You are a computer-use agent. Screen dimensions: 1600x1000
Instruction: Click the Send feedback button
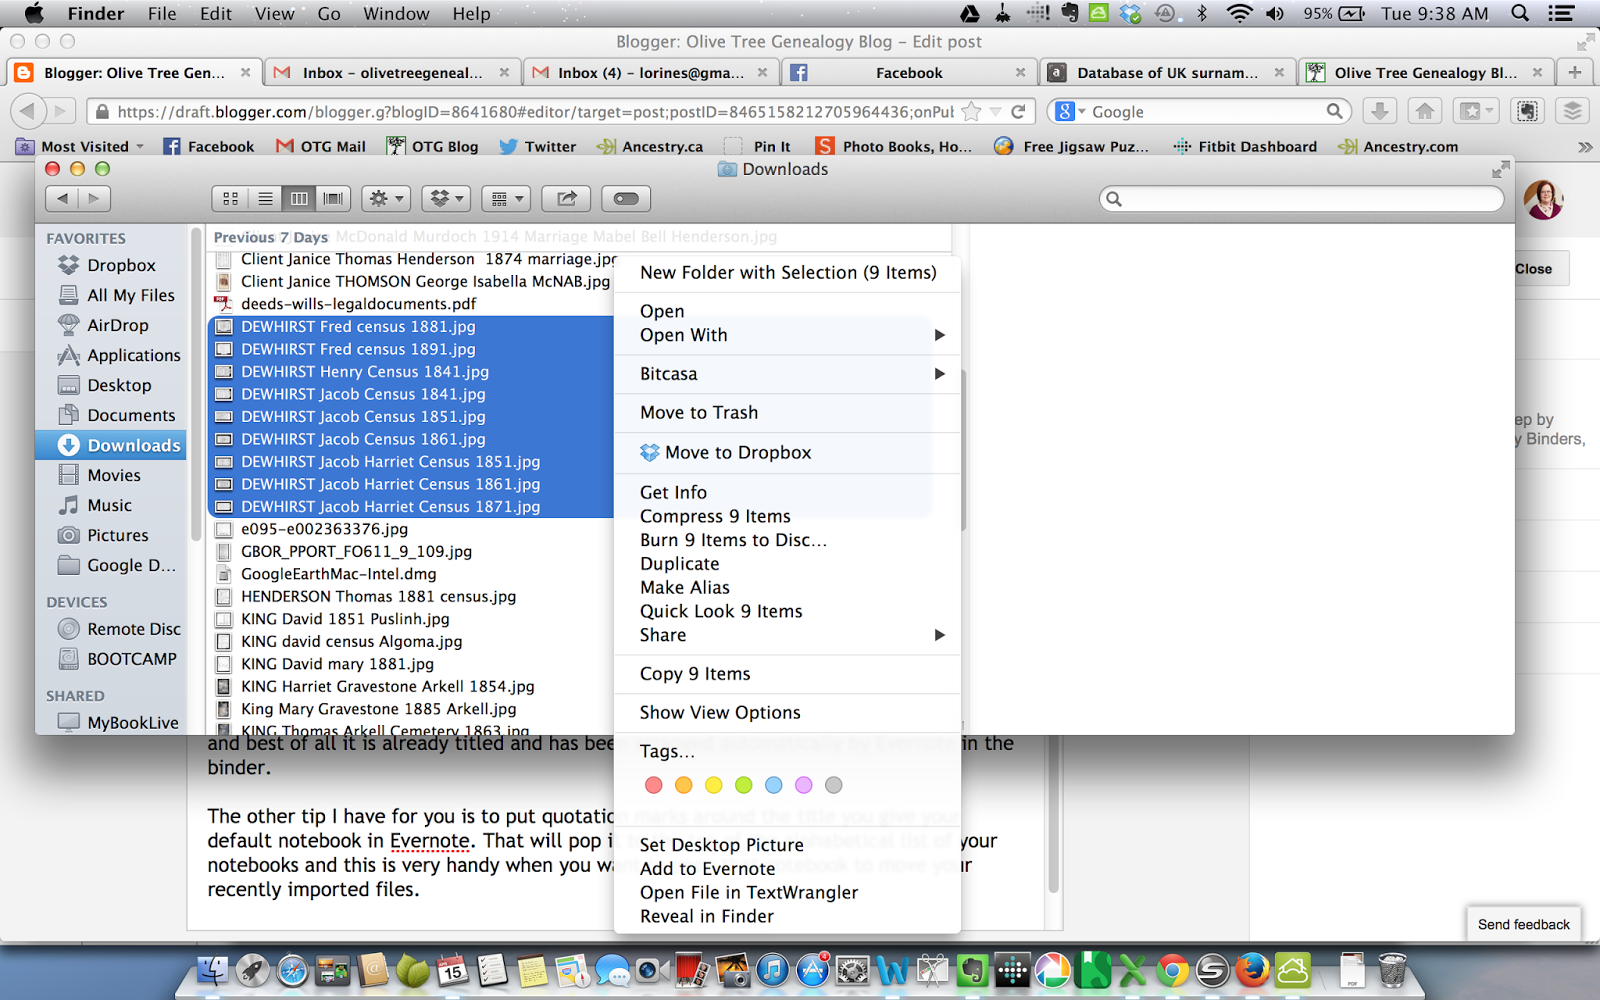point(1524,924)
